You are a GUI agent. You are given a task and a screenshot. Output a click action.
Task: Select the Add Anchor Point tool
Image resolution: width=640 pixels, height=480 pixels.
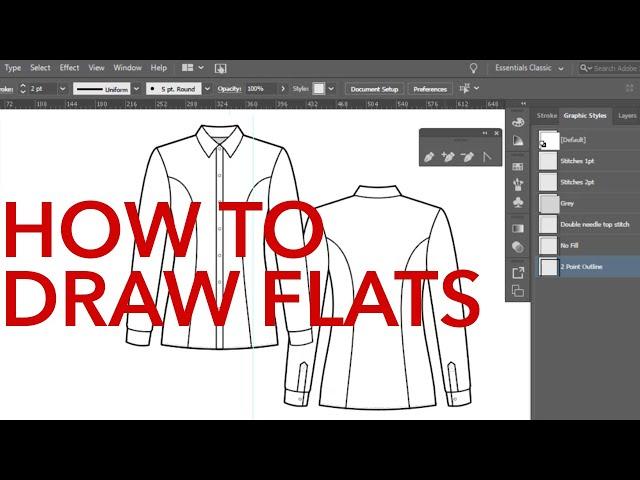pyautogui.click(x=449, y=157)
